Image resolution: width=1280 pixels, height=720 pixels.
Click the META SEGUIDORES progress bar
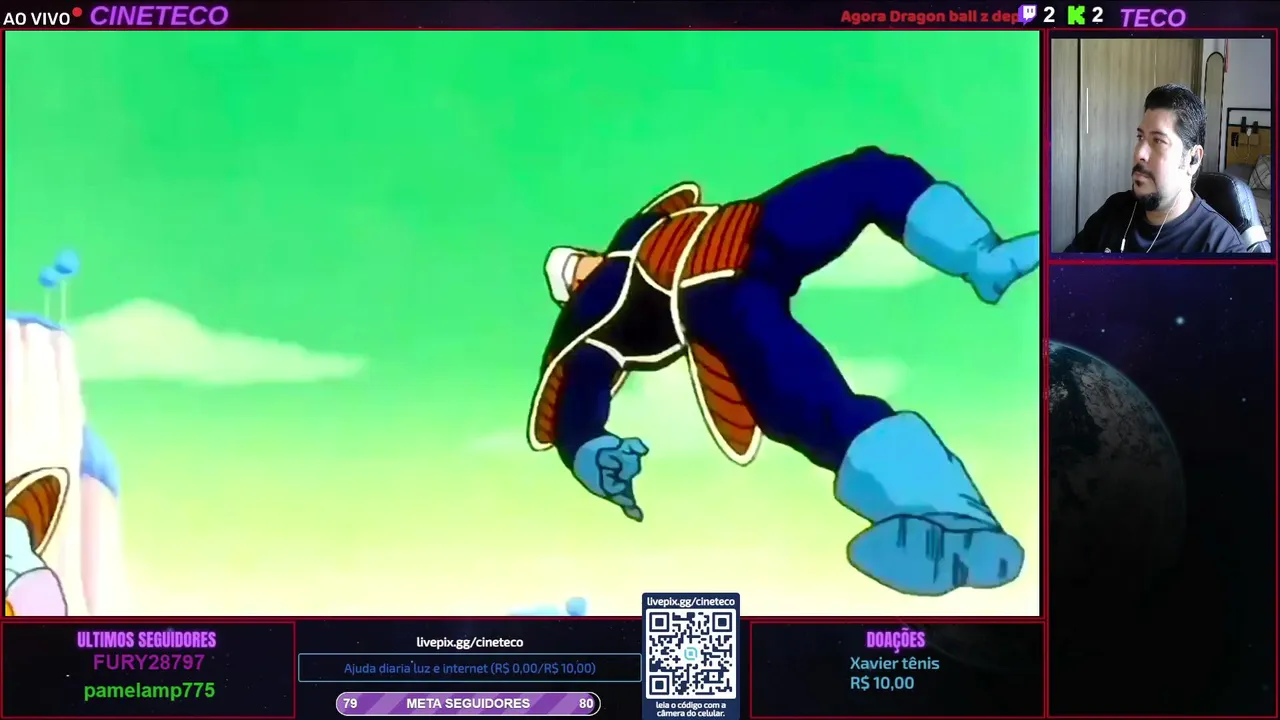tap(468, 704)
